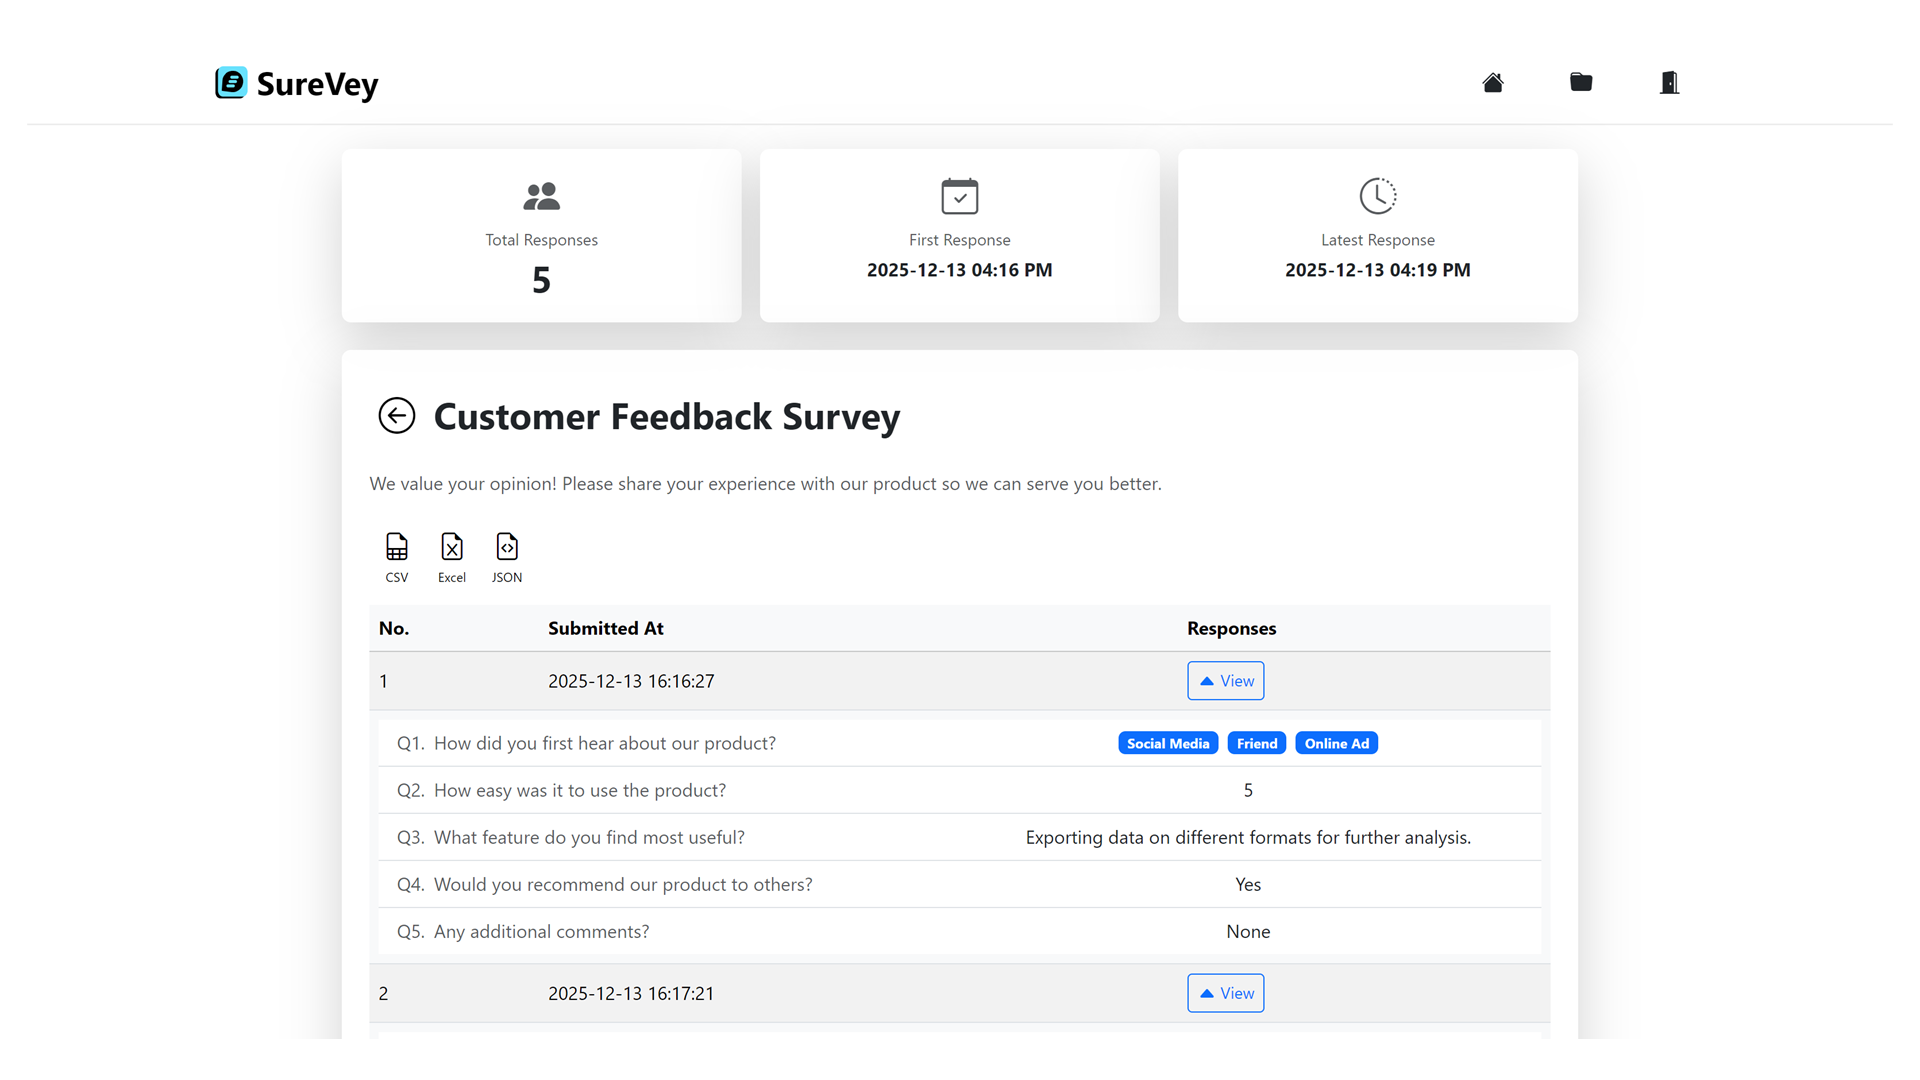Select the Friend answer badge
Image resolution: width=1920 pixels, height=1080 pixels.
coord(1256,743)
